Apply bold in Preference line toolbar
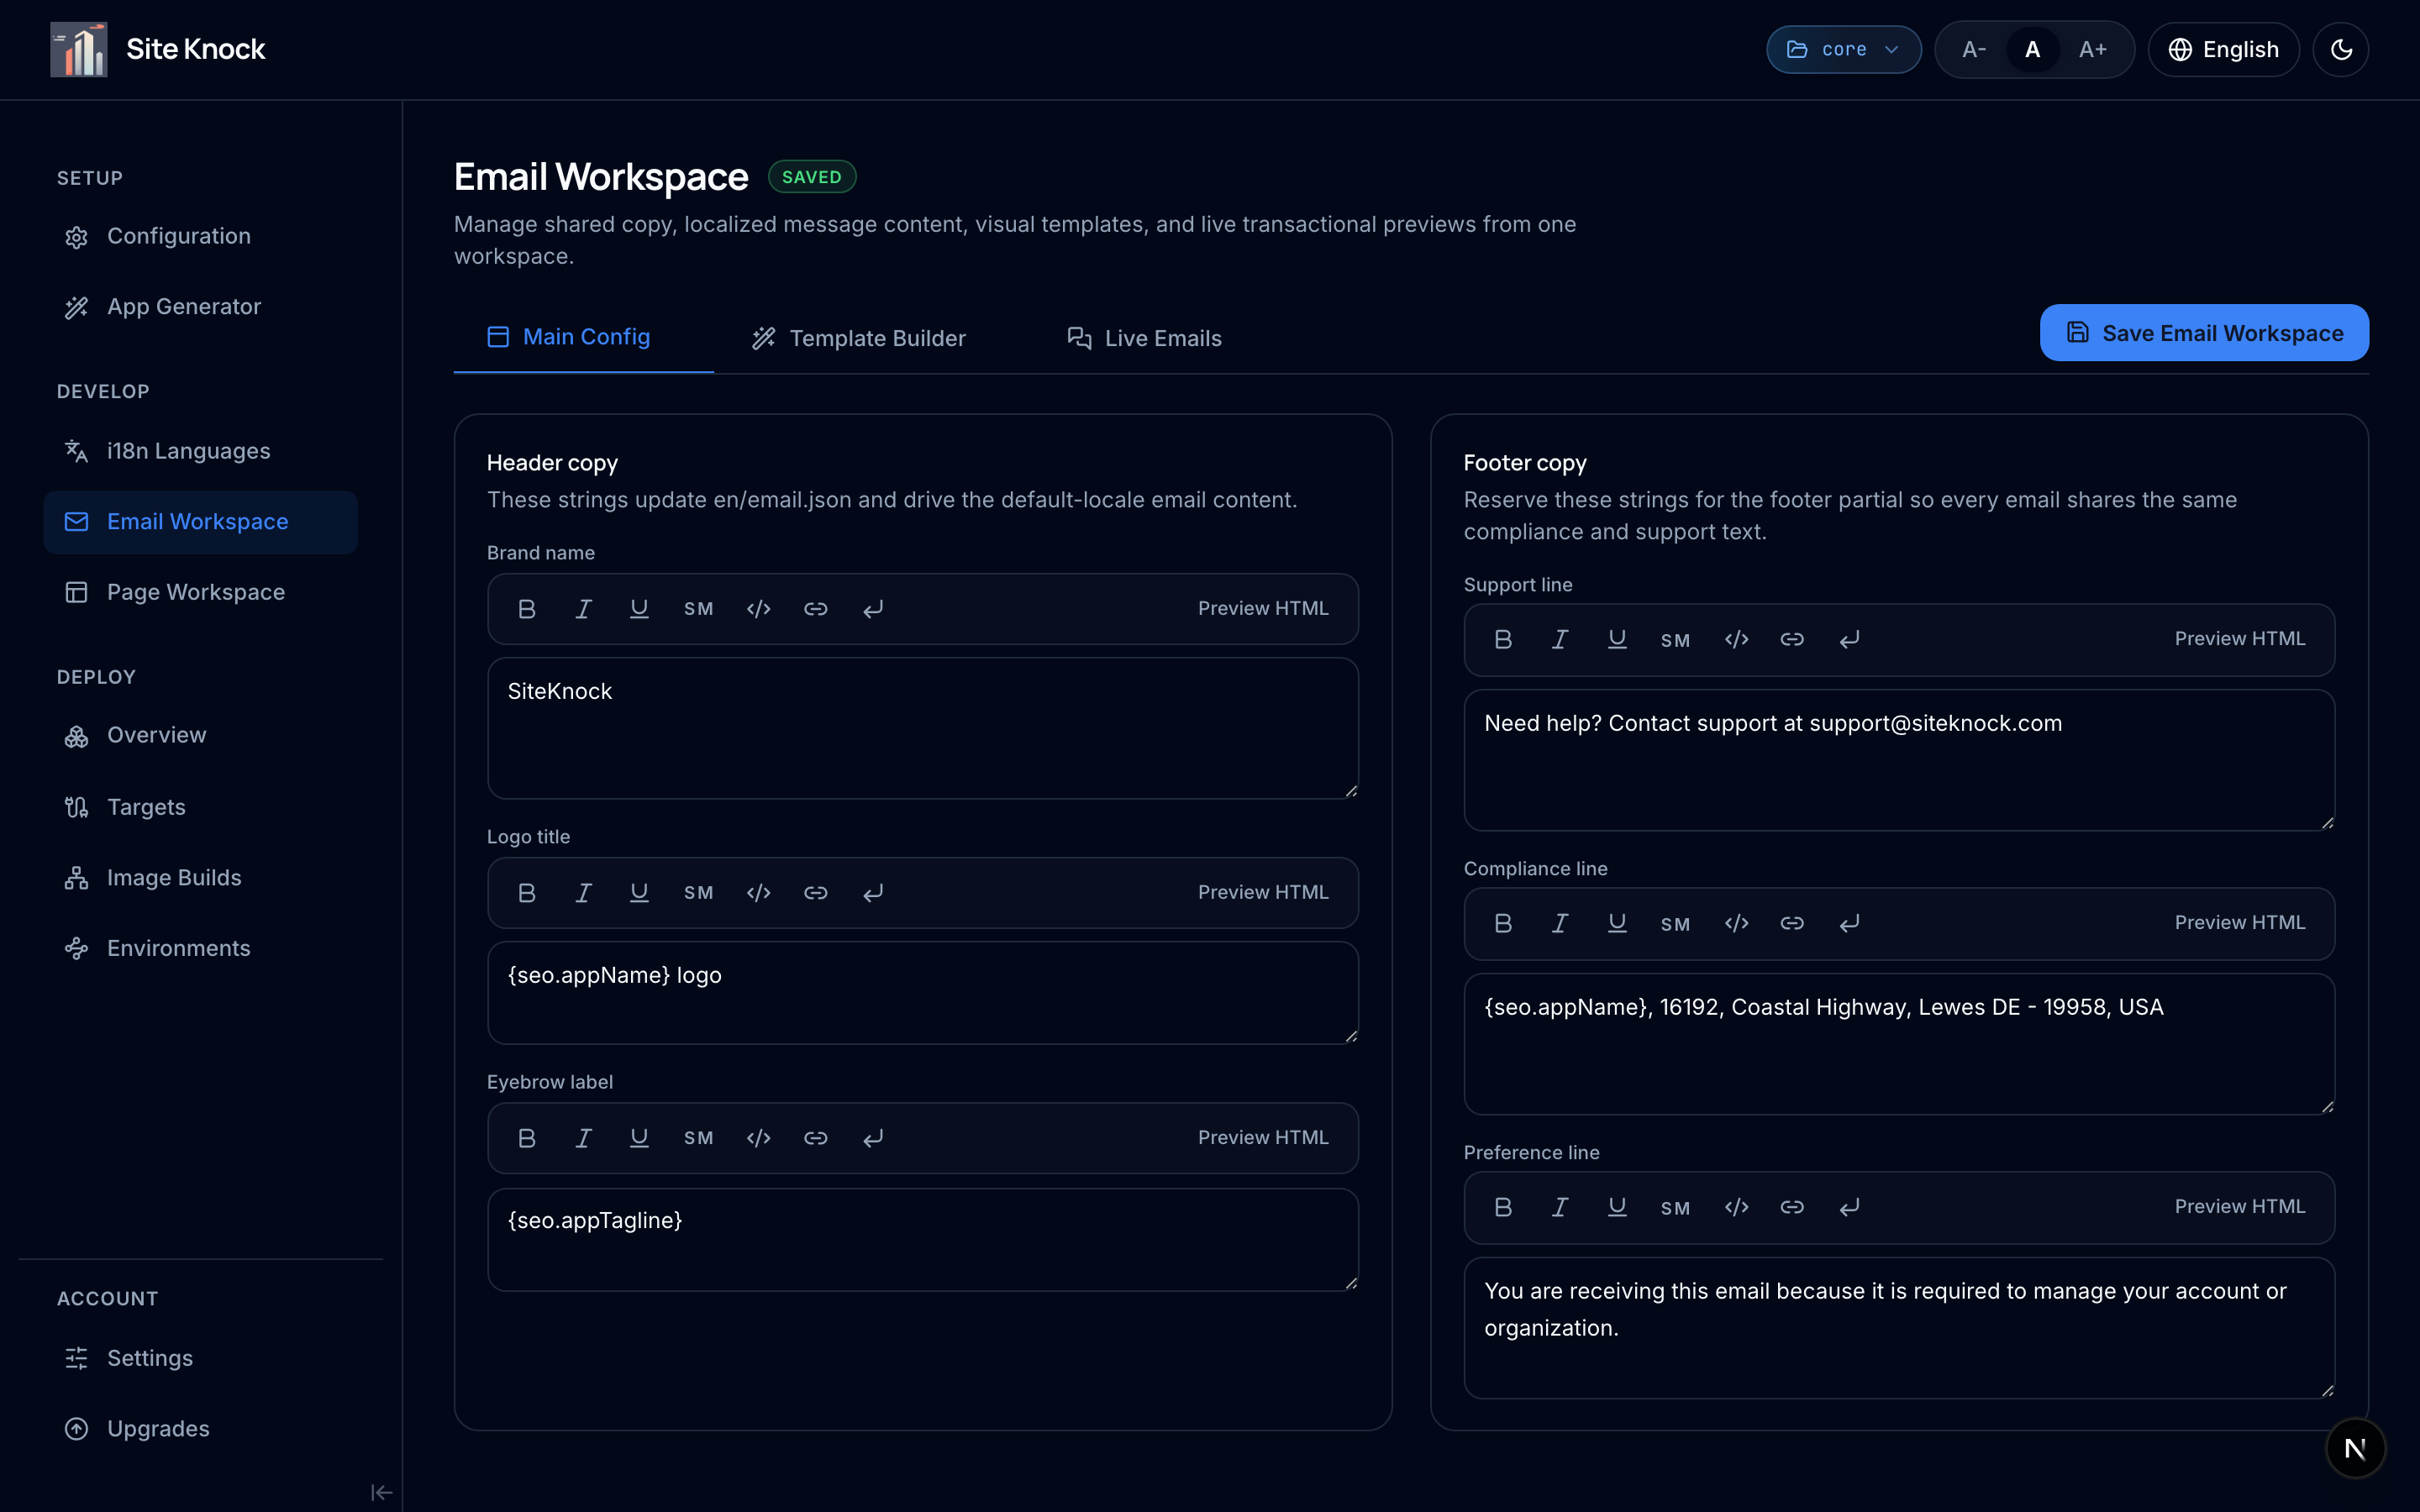The height and width of the screenshot is (1512, 2420). pos(1503,1207)
